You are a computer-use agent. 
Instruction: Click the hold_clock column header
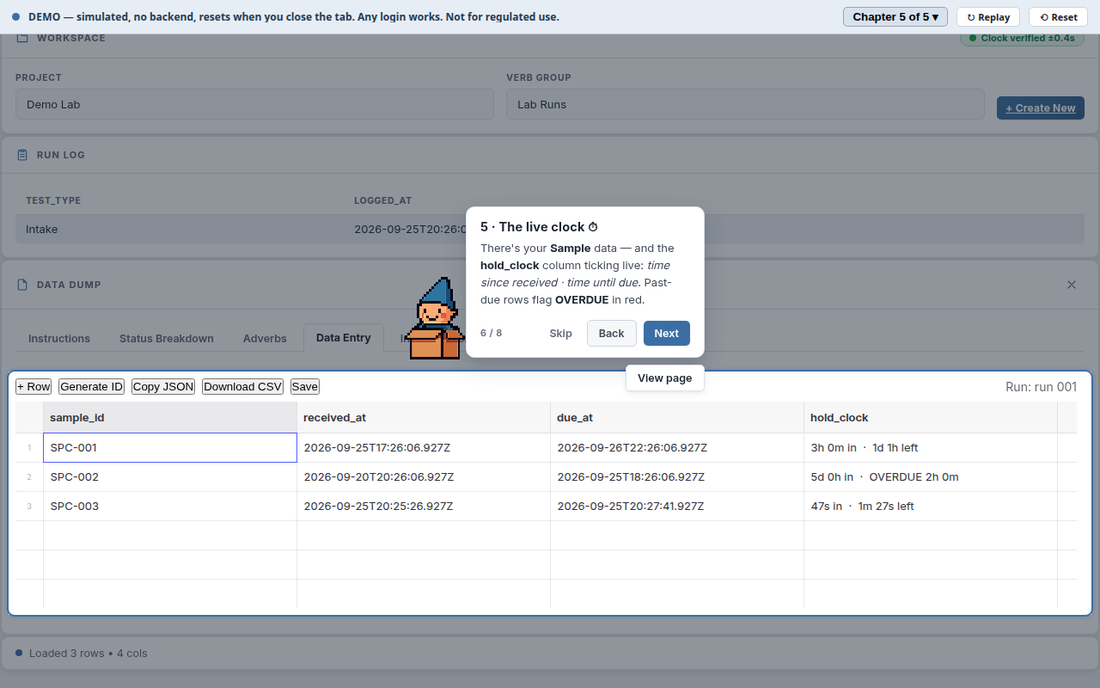[930, 417]
